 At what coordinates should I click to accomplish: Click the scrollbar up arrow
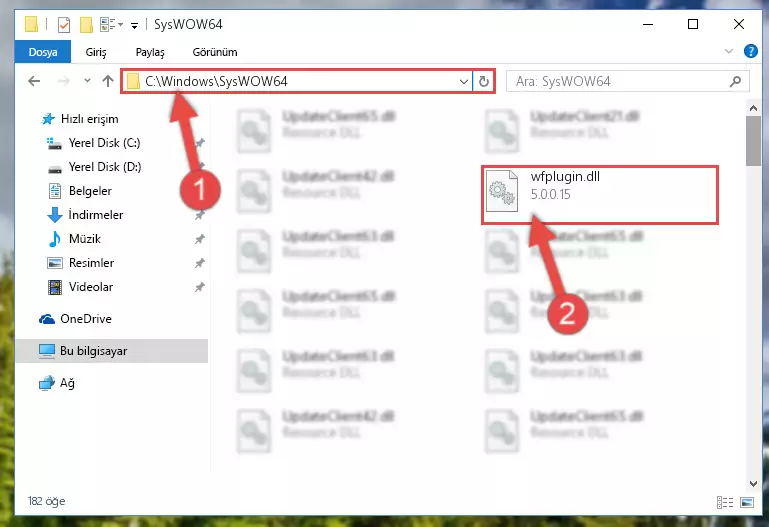(753, 107)
